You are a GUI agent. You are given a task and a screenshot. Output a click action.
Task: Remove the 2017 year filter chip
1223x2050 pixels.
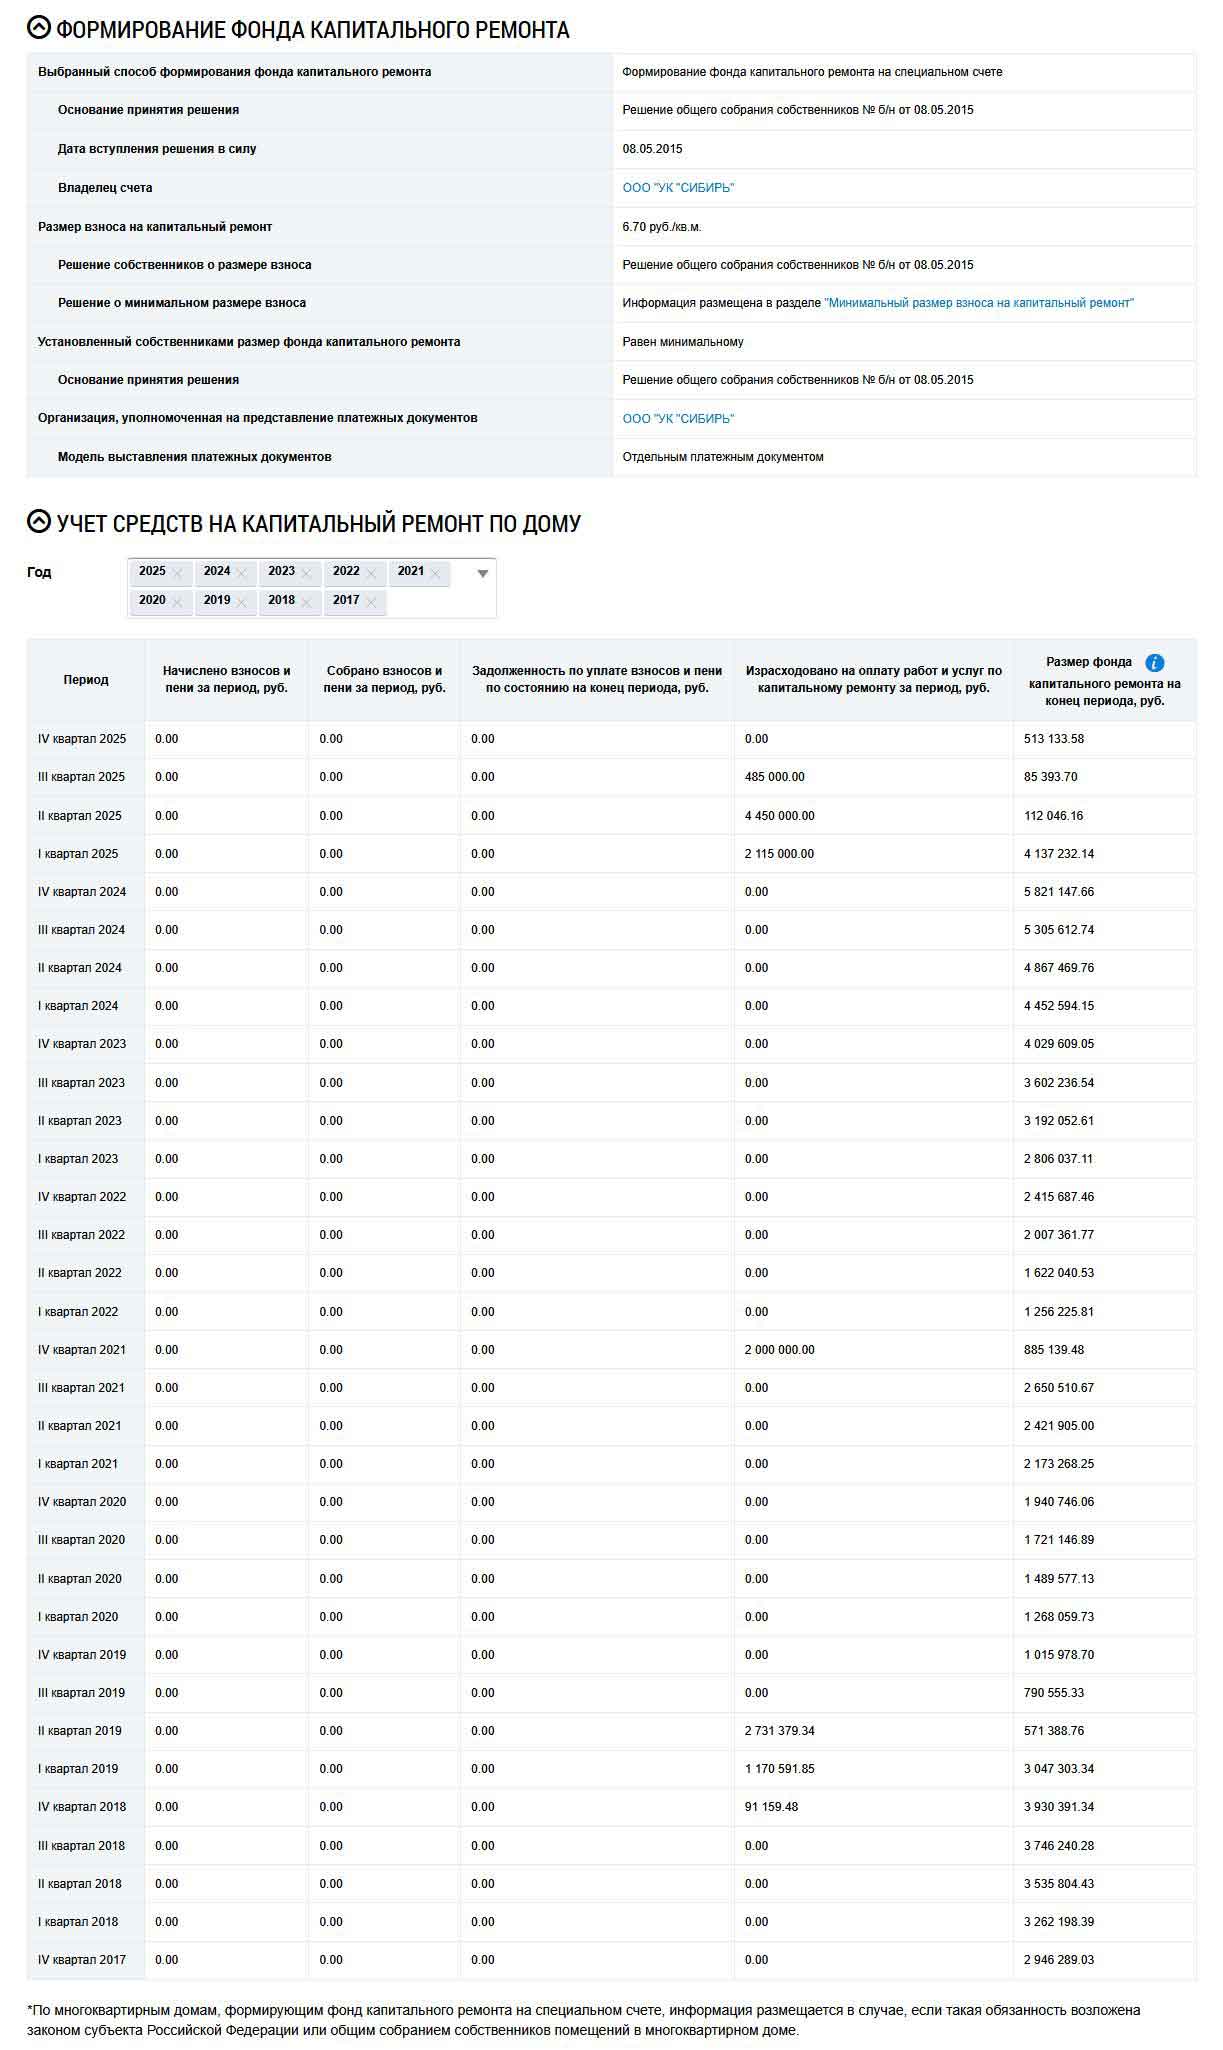370,603
